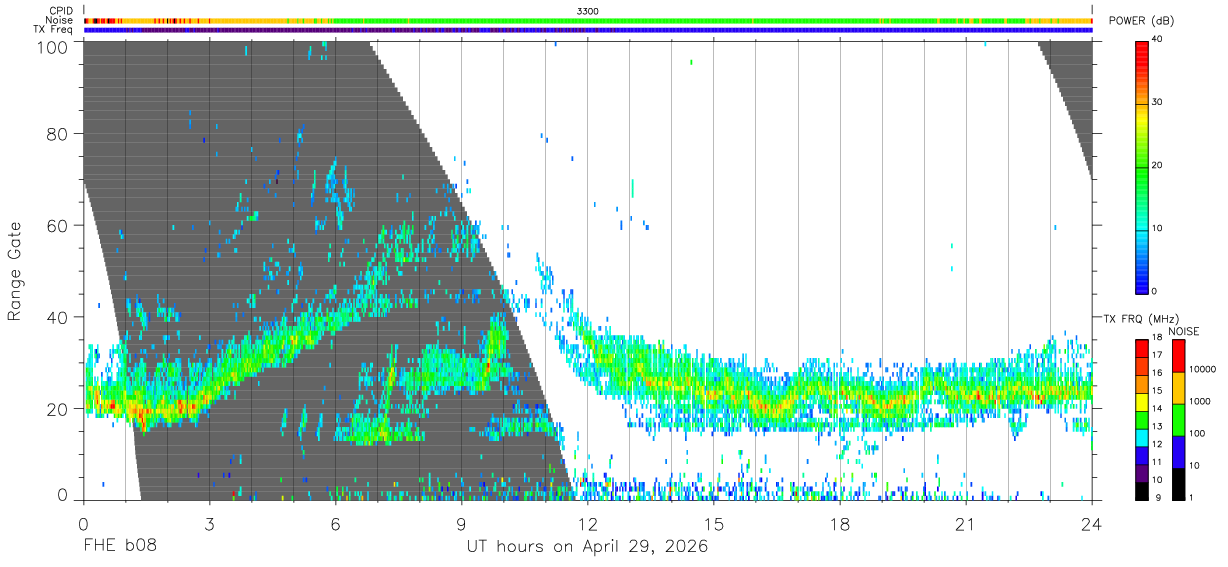Click the 20 tick on Range Gate axis
Viewport: 1228px width, 567px height.
pyautogui.click(x=58, y=409)
